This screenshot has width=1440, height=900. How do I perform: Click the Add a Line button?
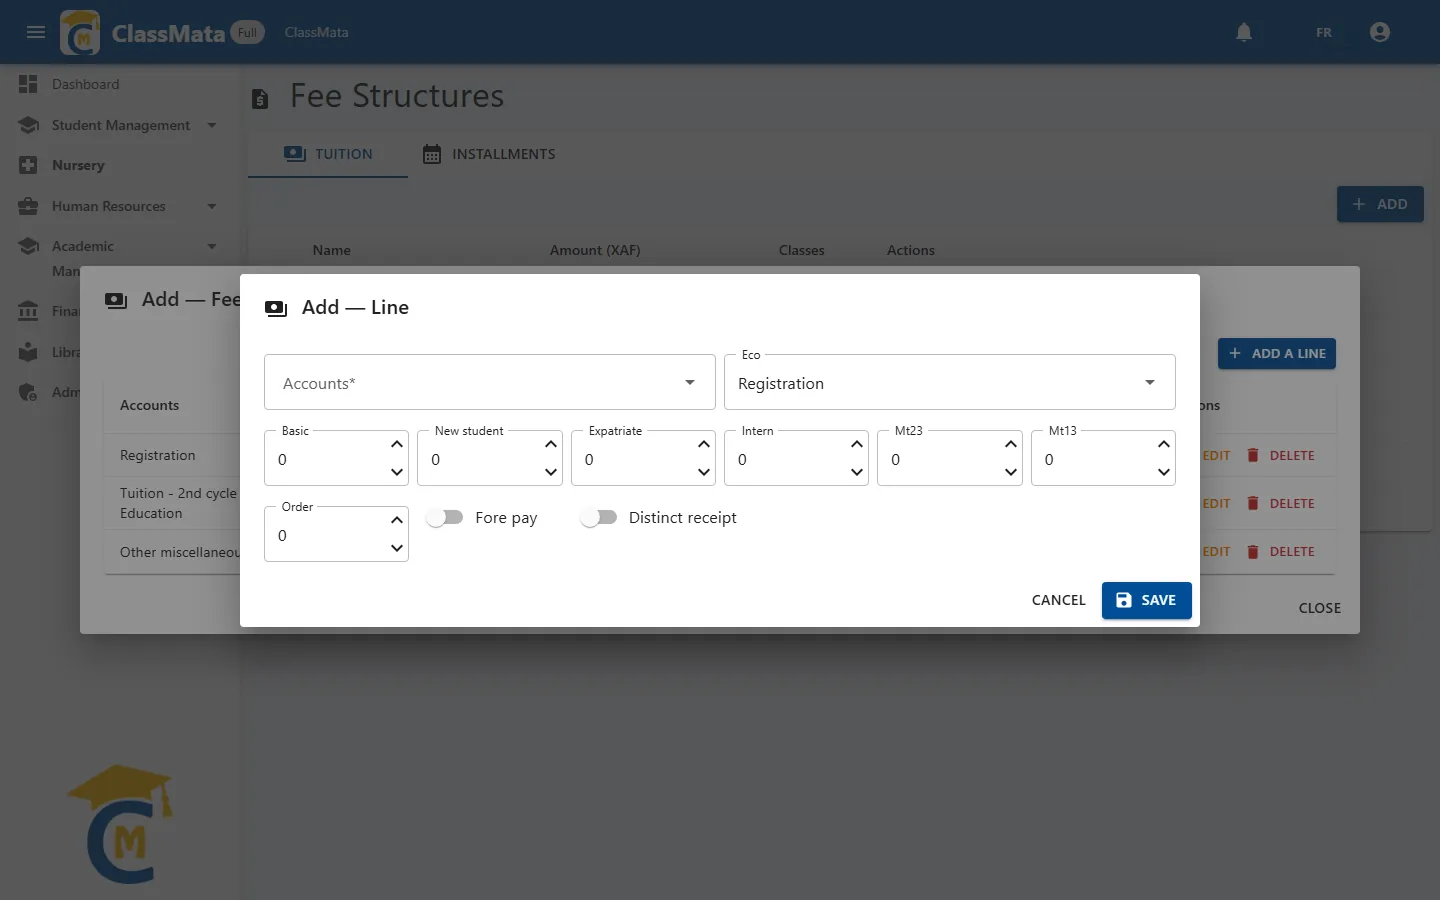[1277, 353]
